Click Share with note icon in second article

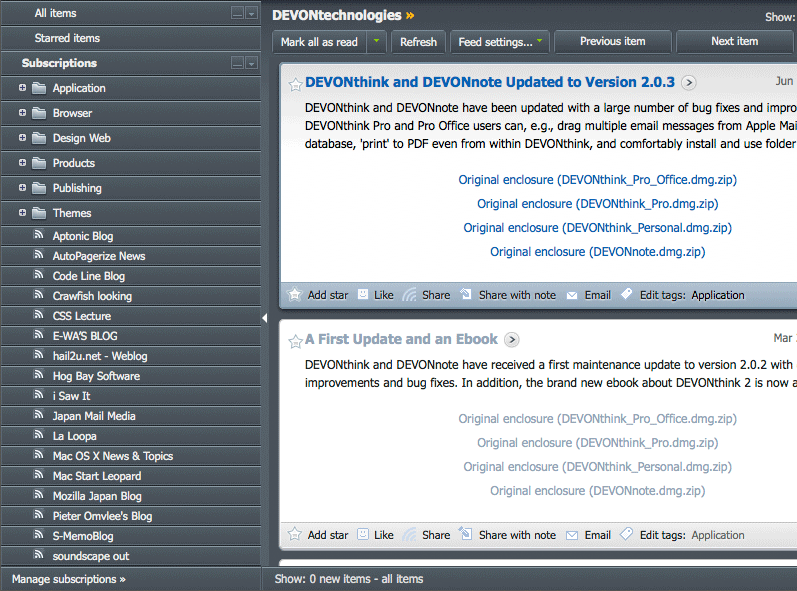(x=466, y=533)
